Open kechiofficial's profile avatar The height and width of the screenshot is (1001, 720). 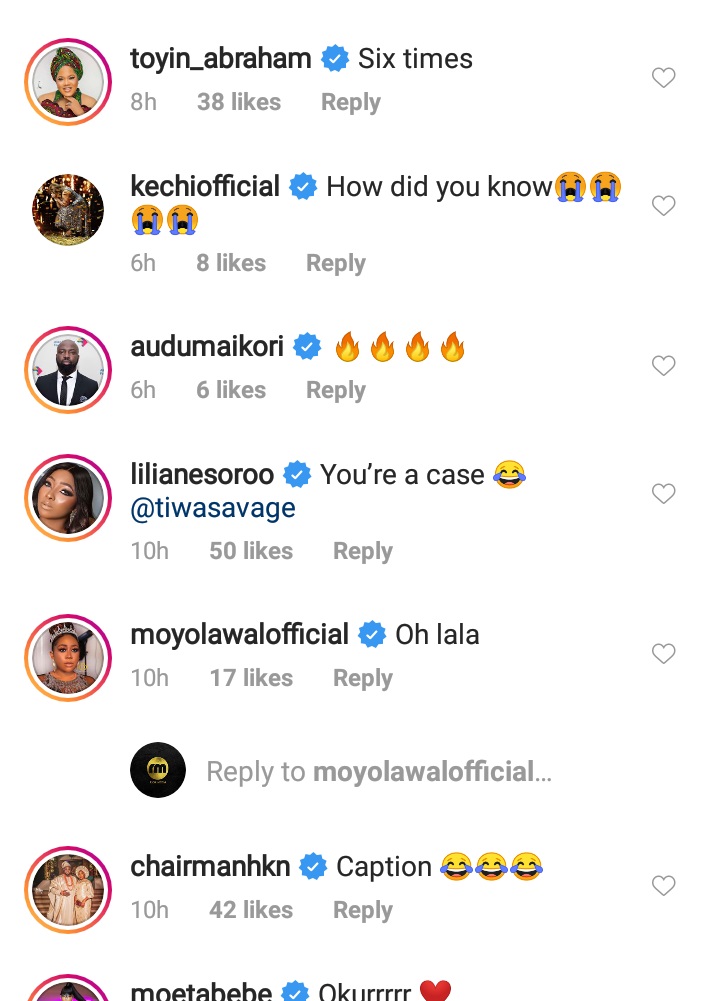[67, 210]
